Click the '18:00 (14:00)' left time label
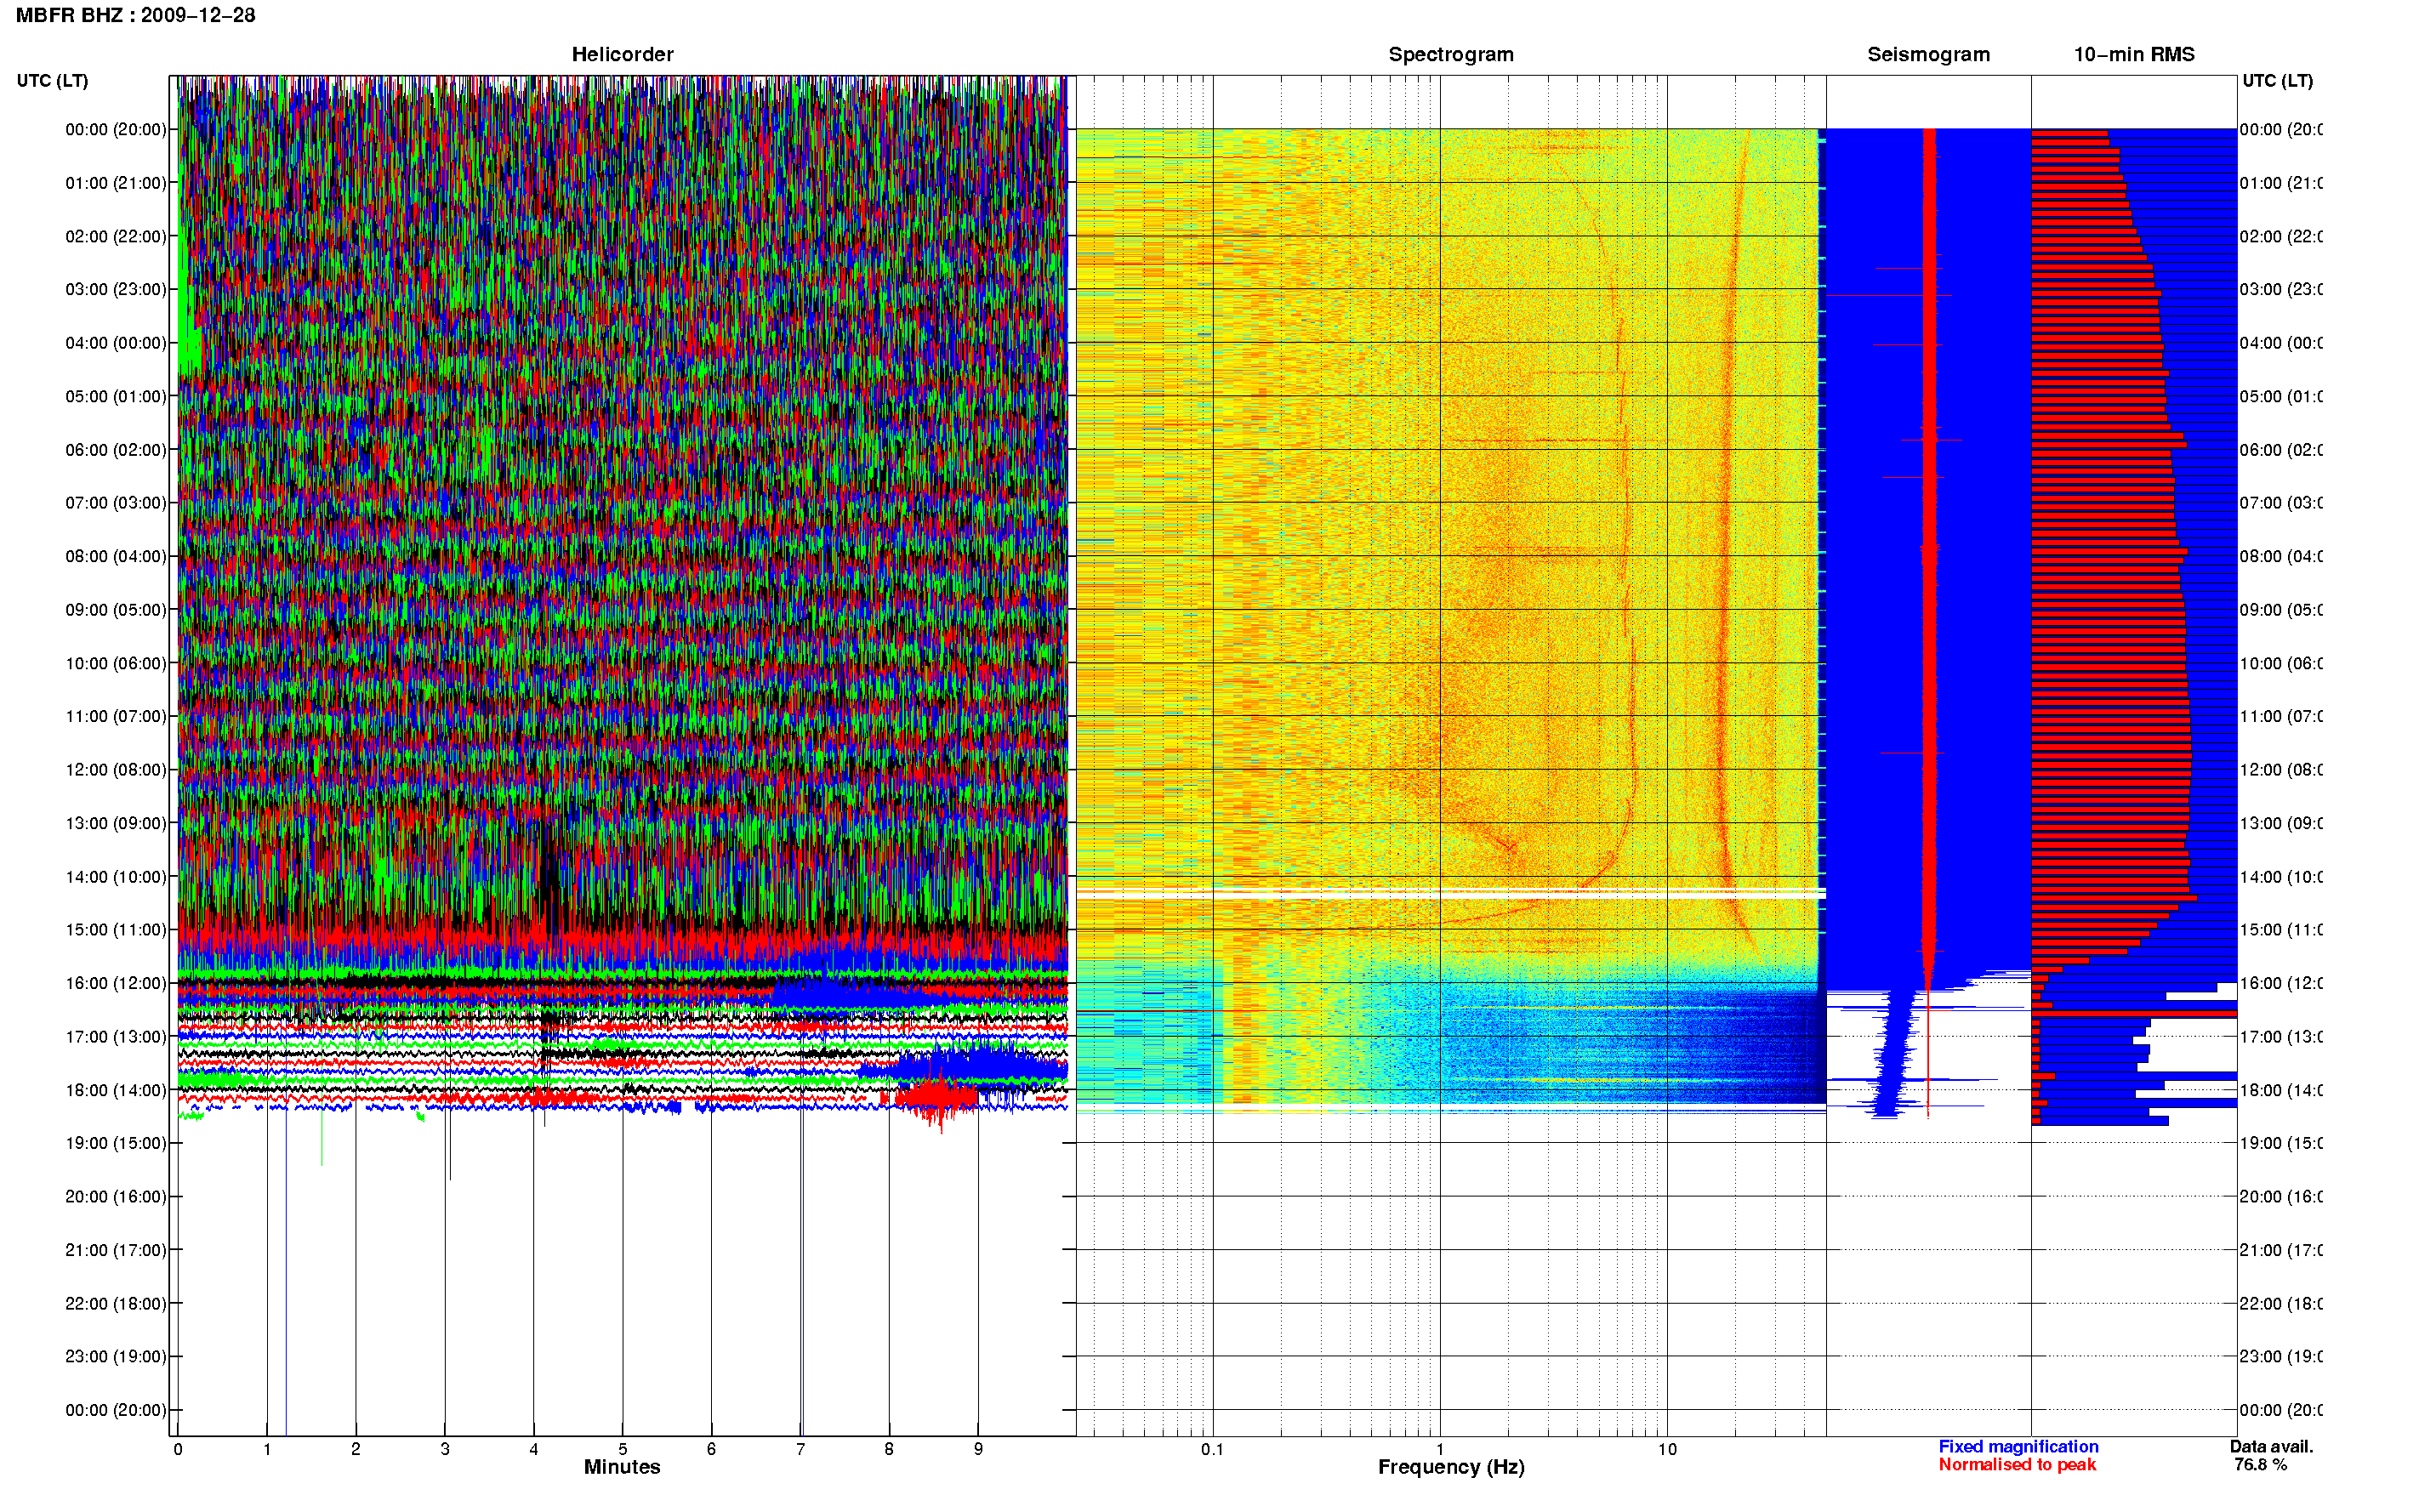The image size is (2419, 1512). point(116,1090)
